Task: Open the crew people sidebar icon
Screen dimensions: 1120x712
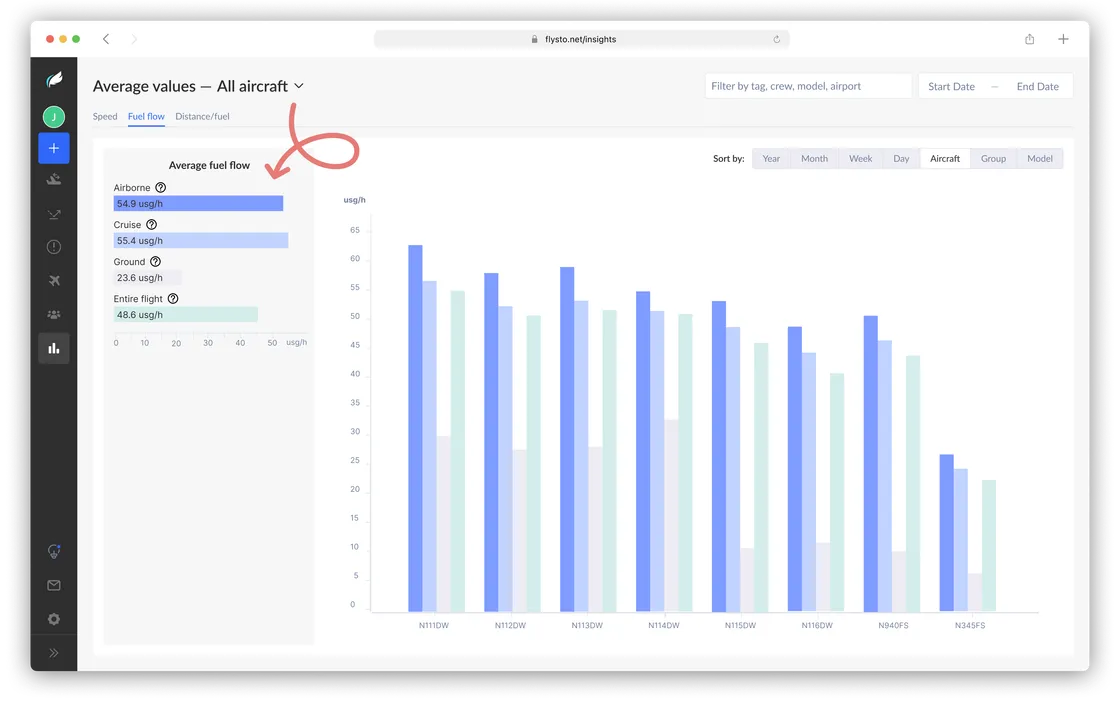Action: coord(54,314)
